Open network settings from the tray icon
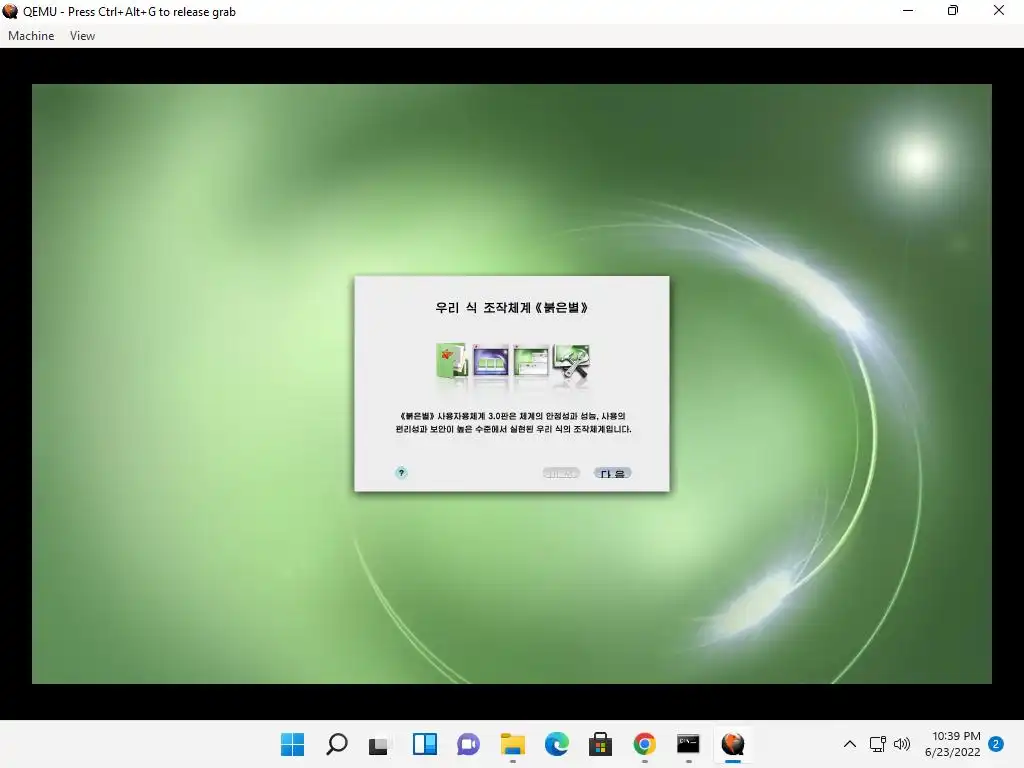 [877, 744]
